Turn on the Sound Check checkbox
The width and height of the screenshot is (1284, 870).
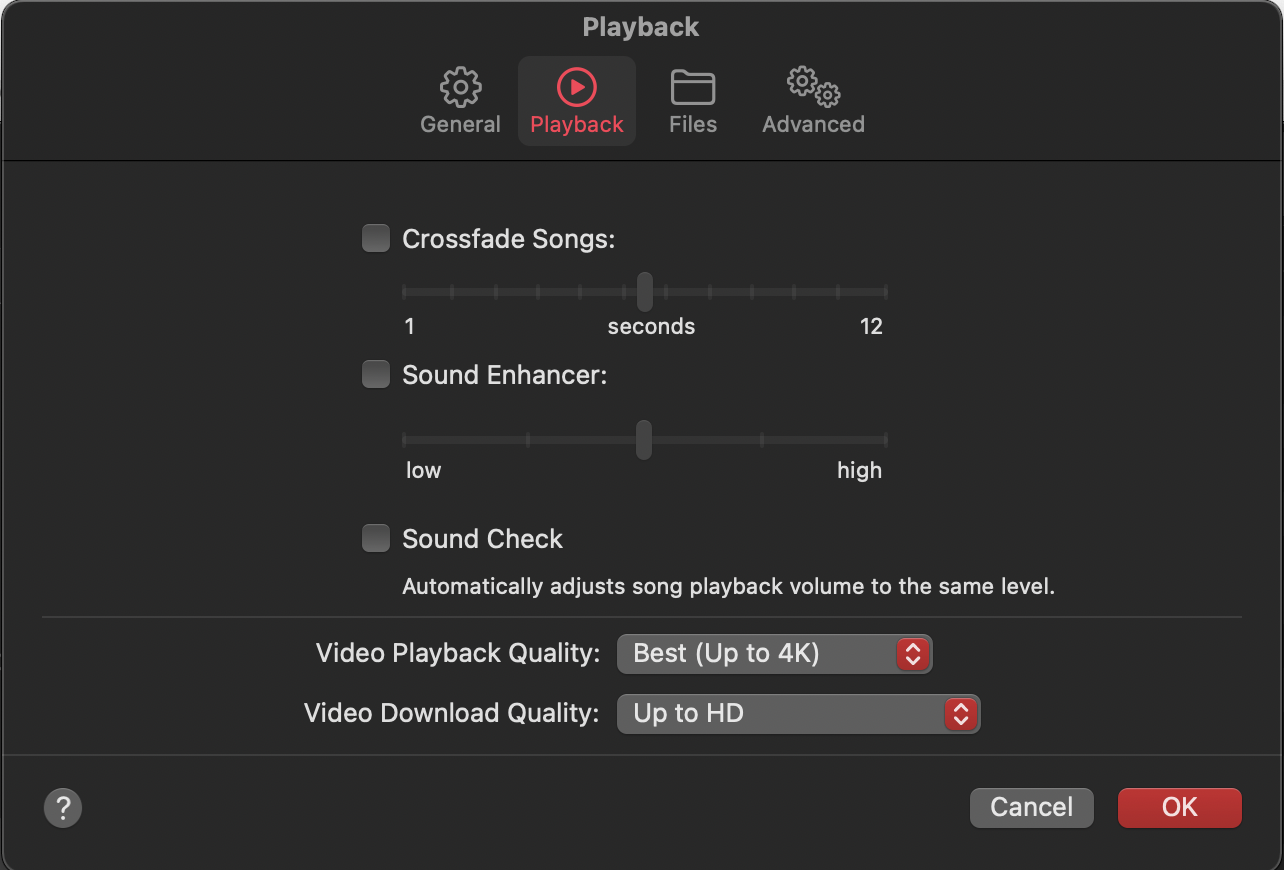[376, 539]
